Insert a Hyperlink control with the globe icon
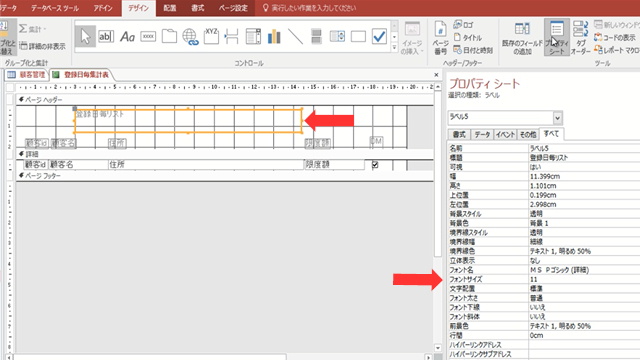640x360 pixels. pos(190,37)
